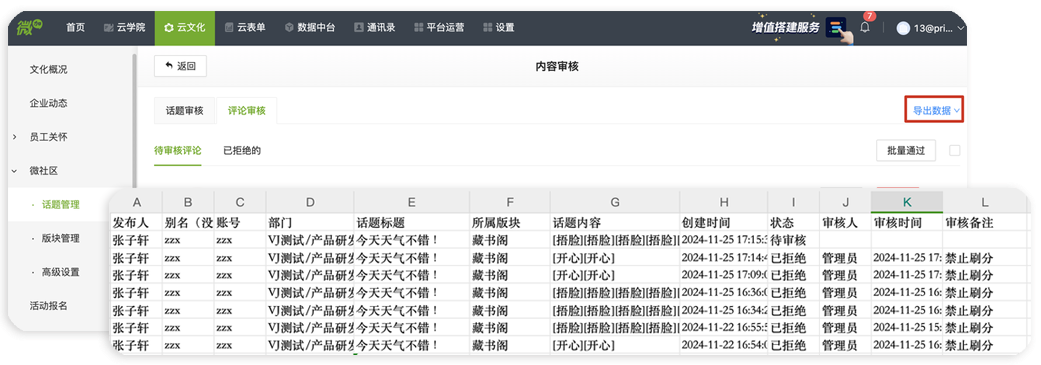Click the user avatar circle icon

903,28
